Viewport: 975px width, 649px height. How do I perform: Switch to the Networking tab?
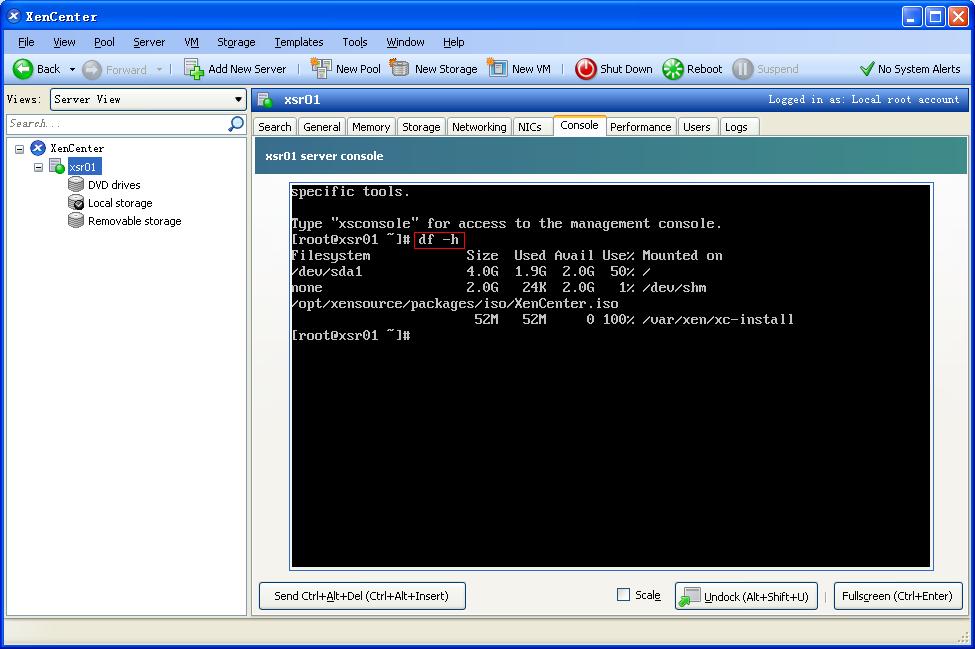coord(479,127)
